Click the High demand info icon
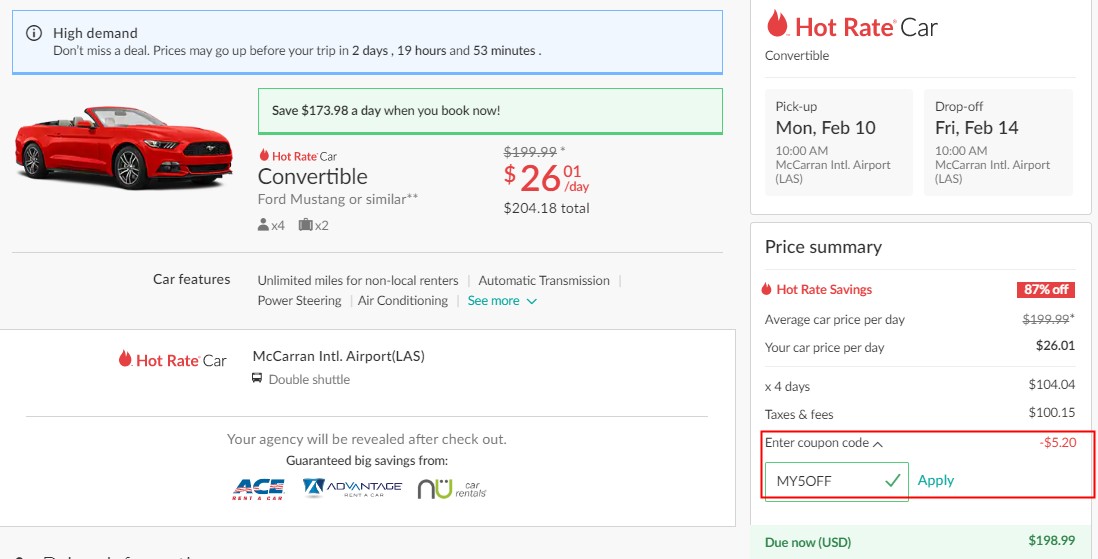The height and width of the screenshot is (559, 1098). click(x=34, y=33)
